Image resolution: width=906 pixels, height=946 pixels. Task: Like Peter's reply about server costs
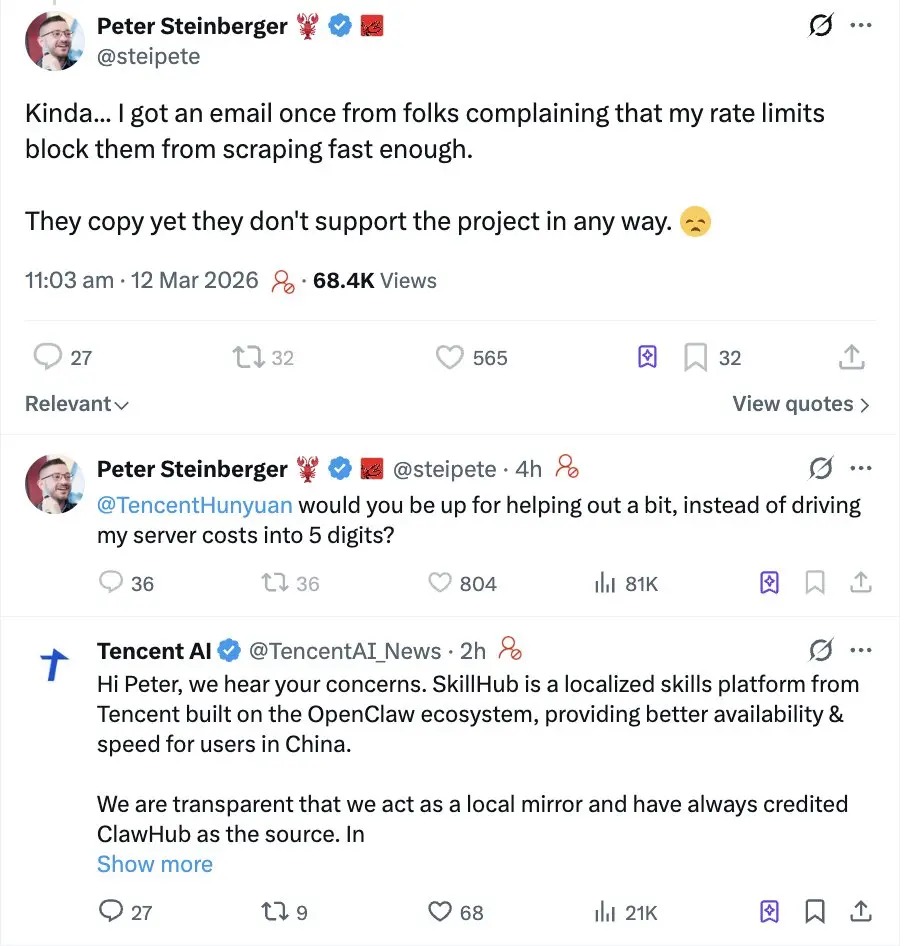[x=438, y=581]
